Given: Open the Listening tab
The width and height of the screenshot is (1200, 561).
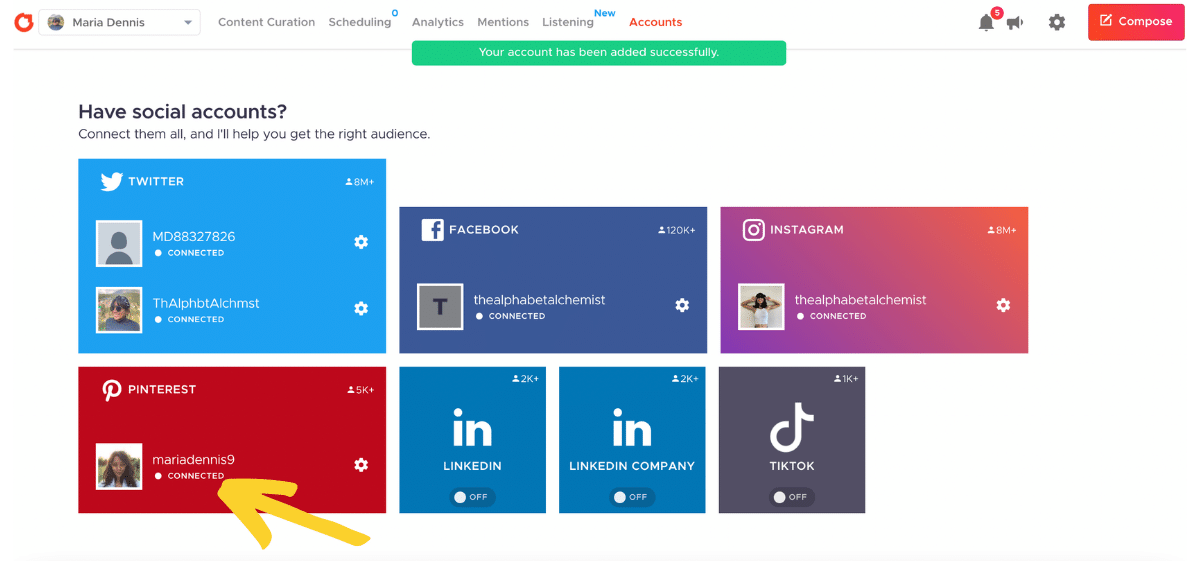Looking at the screenshot, I should click(x=568, y=22).
